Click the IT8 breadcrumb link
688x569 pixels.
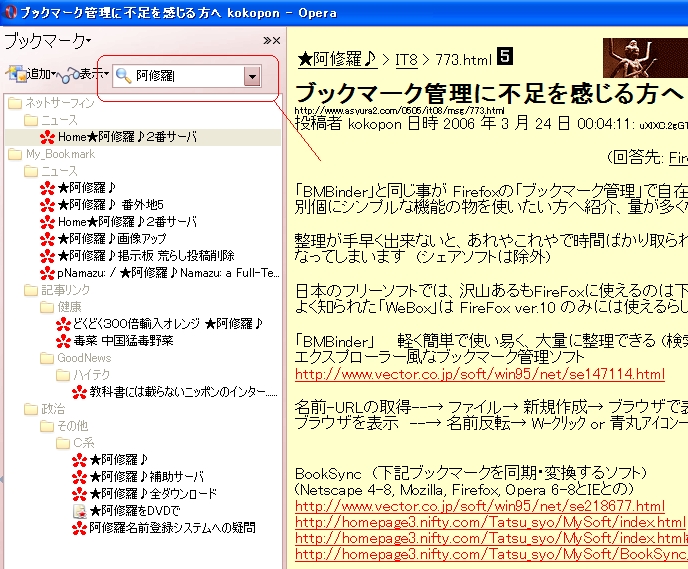(406, 59)
